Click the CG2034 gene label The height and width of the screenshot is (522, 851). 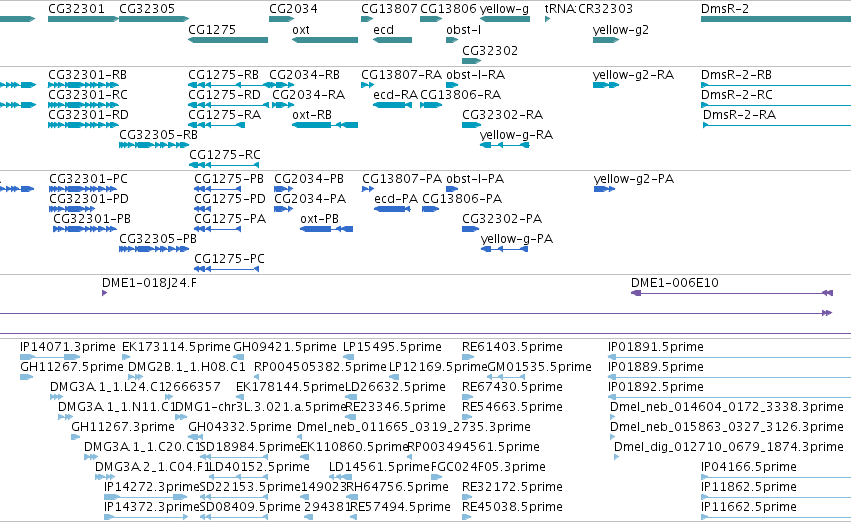(x=293, y=9)
